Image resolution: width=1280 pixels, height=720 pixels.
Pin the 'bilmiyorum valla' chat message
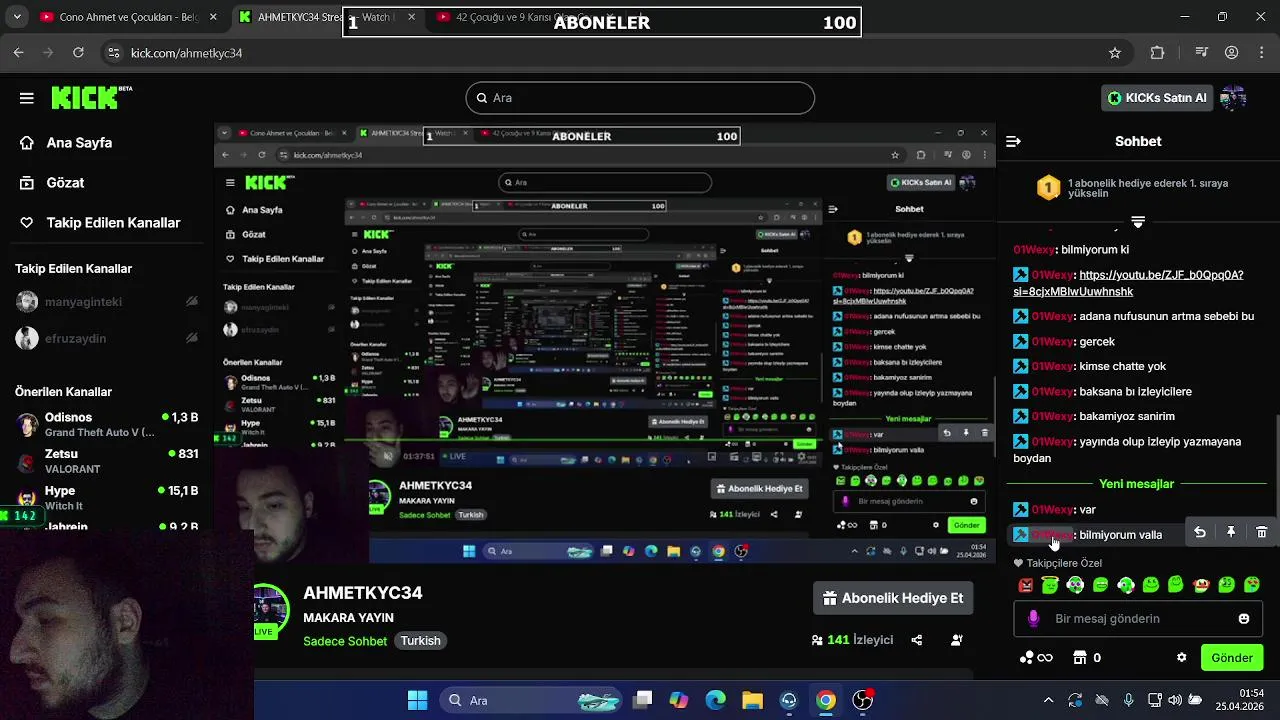[1231, 533]
